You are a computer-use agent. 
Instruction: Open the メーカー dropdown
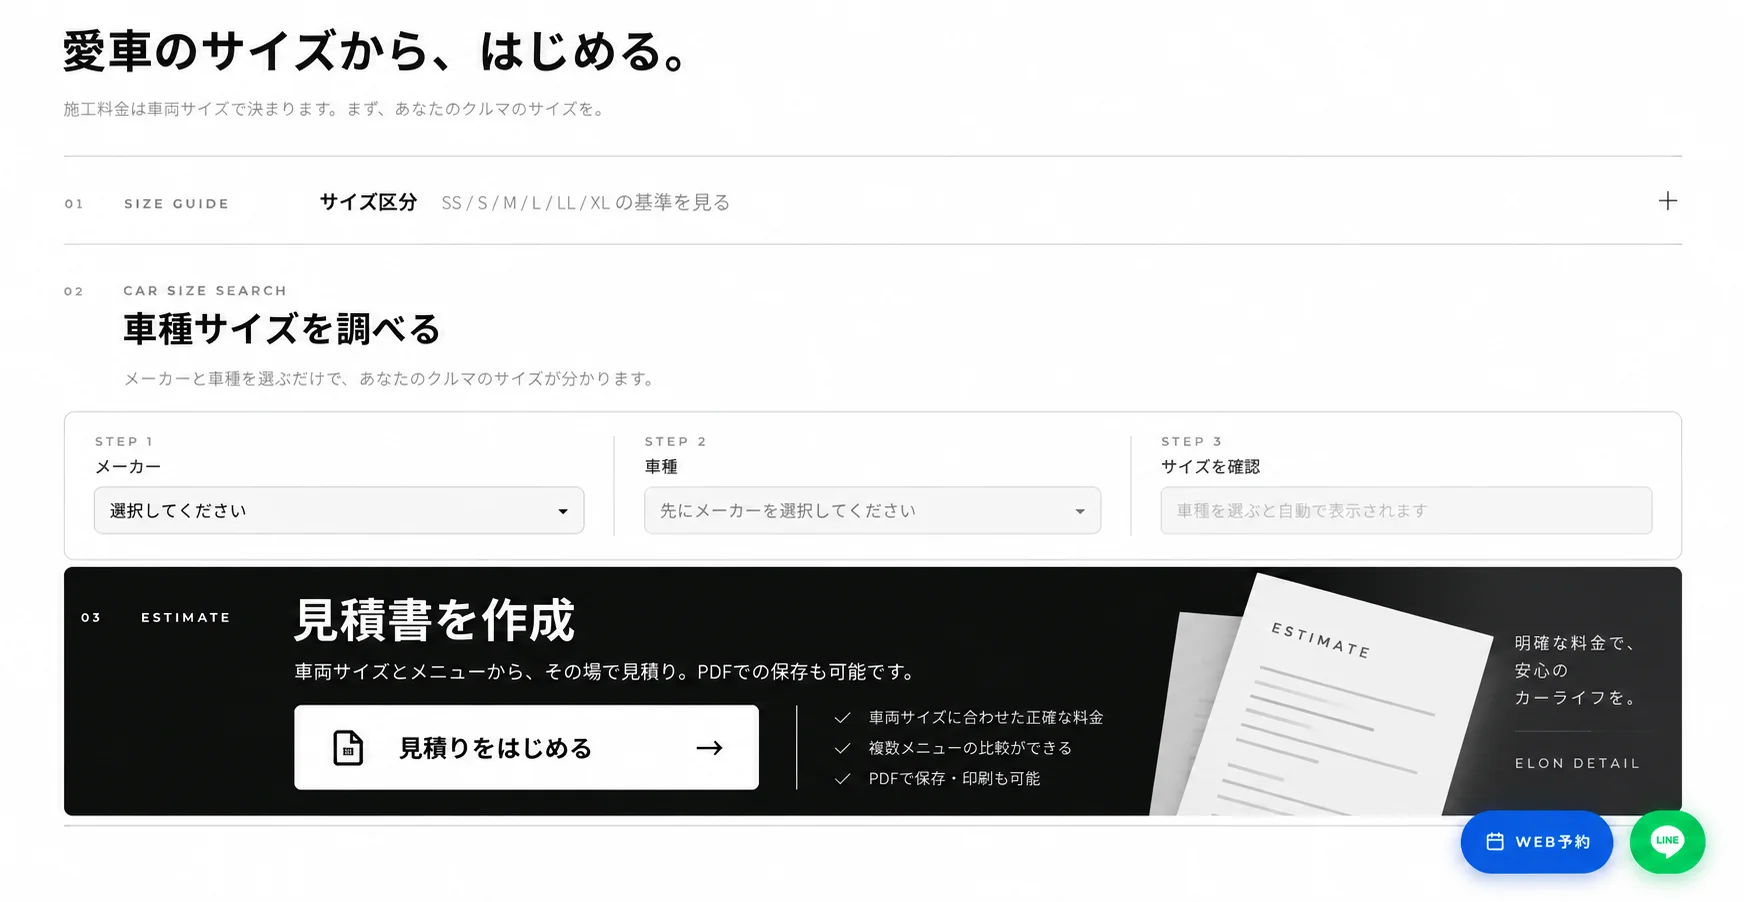click(x=339, y=510)
